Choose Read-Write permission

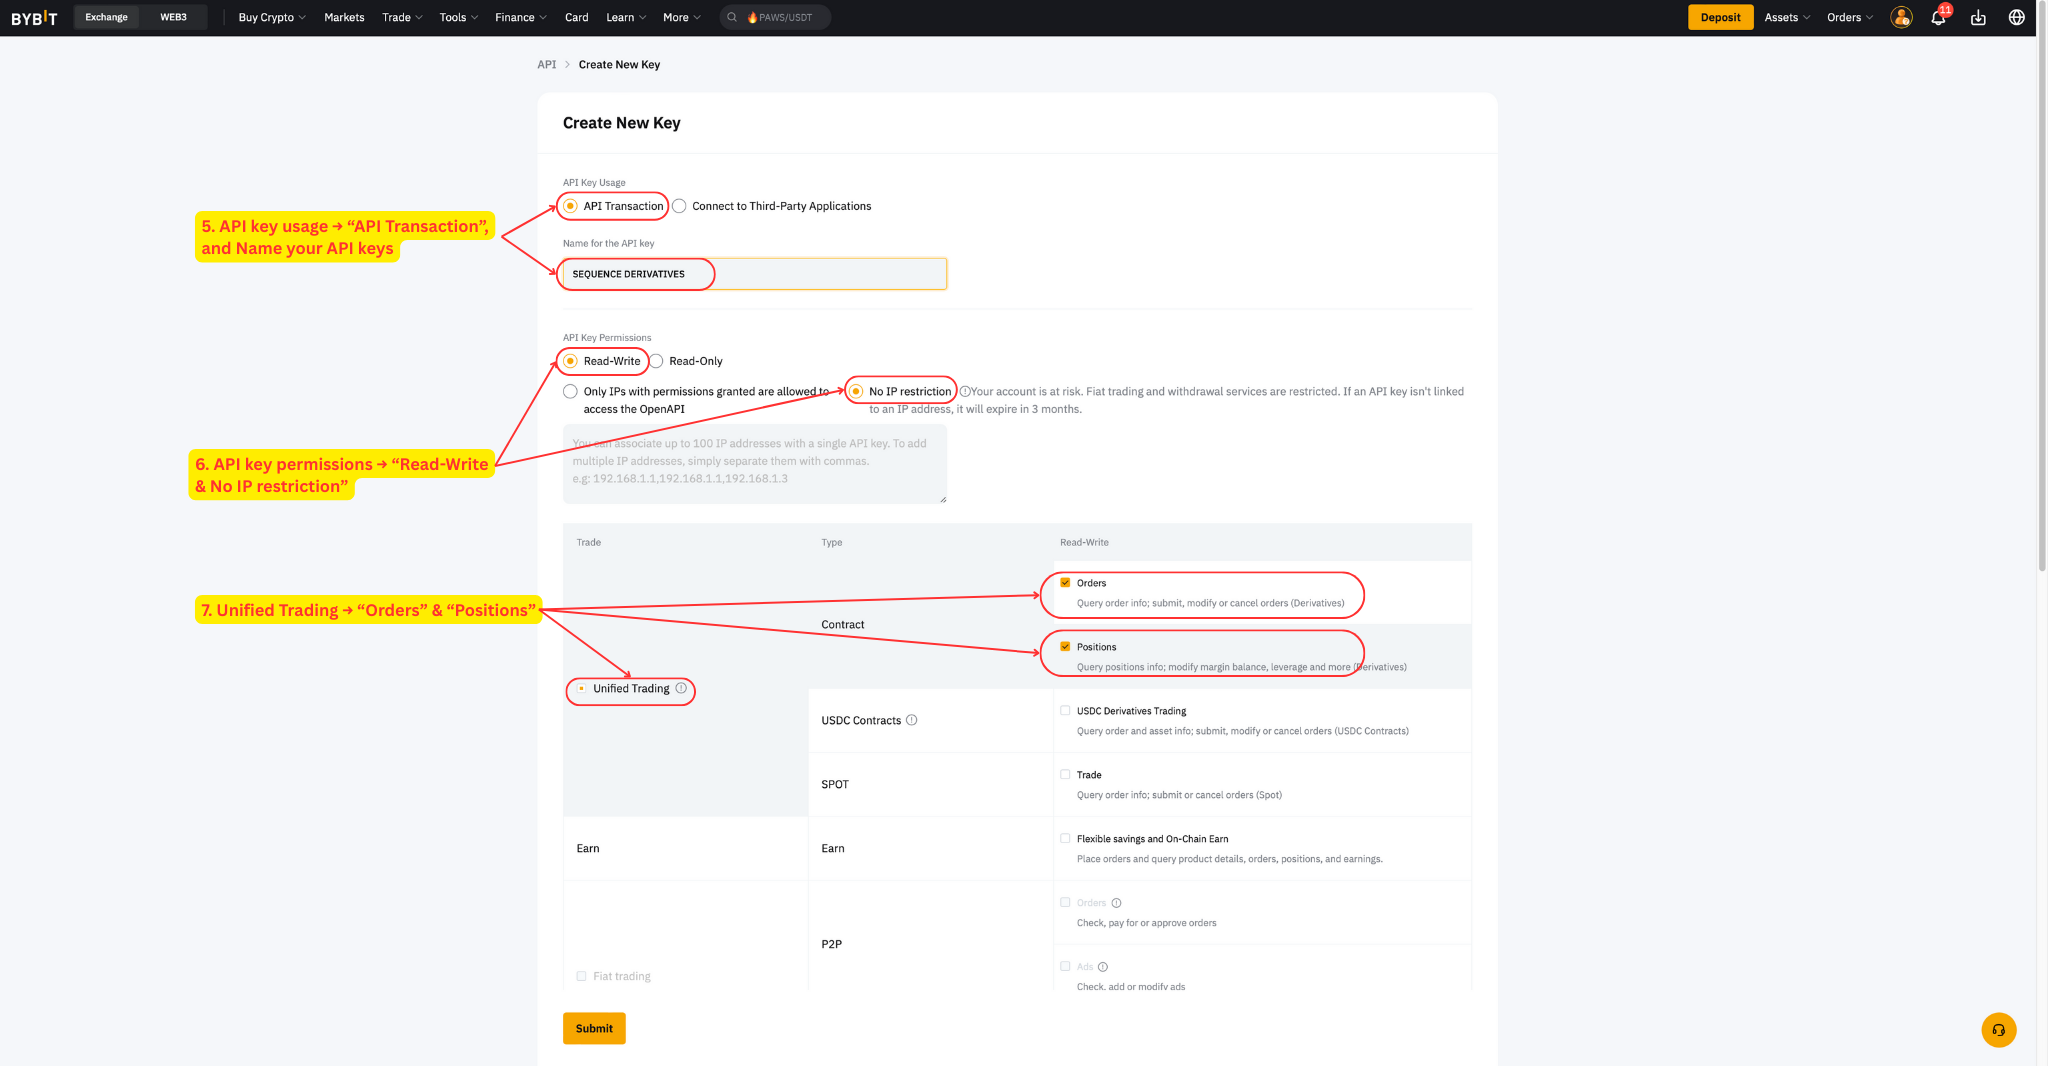click(570, 361)
